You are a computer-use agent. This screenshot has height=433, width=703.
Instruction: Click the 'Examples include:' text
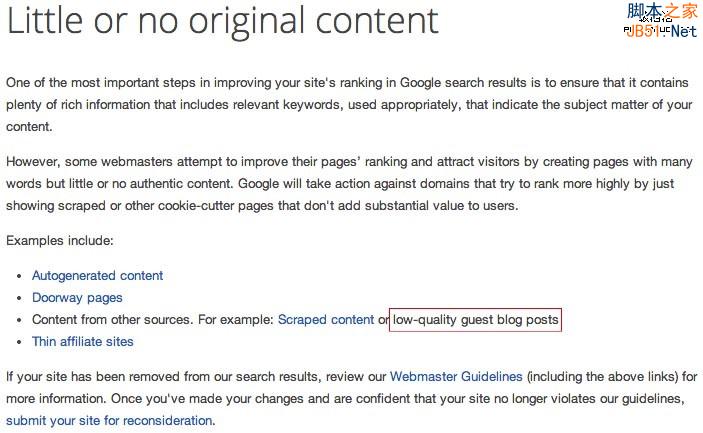[60, 241]
